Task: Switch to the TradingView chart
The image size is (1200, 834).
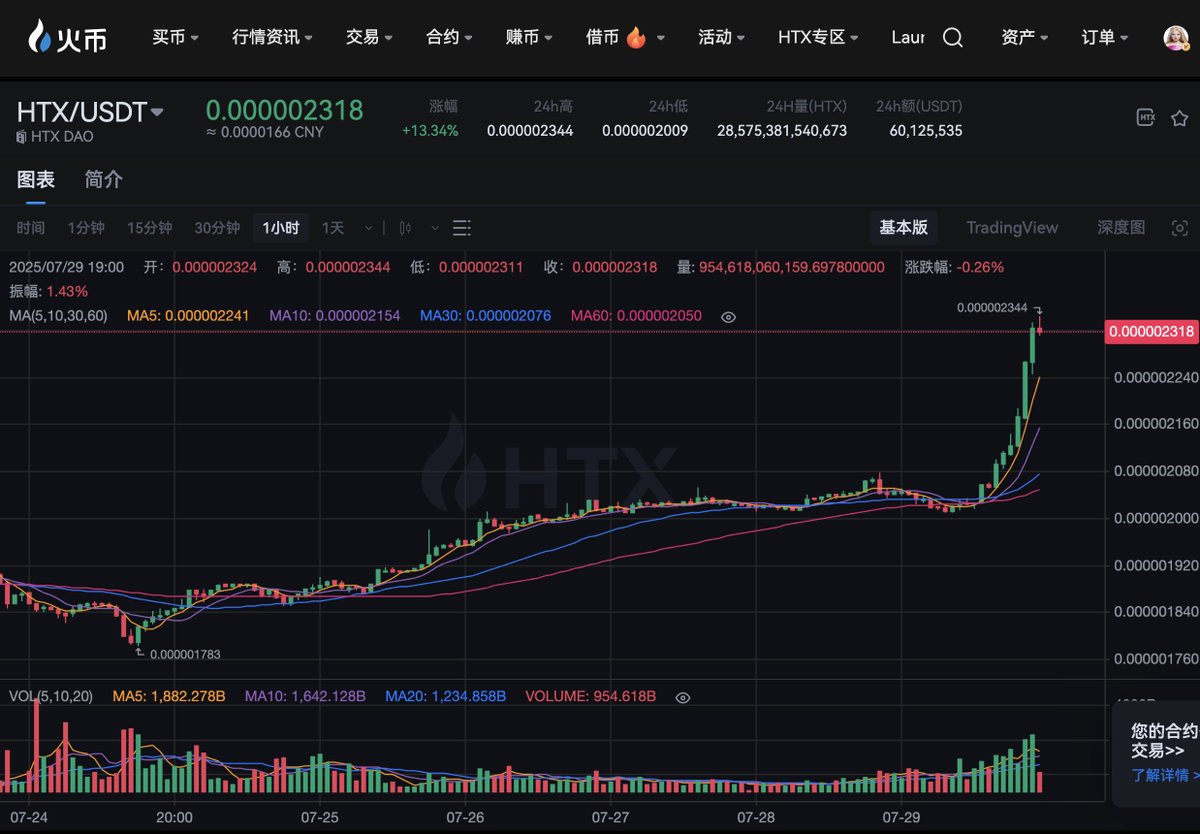Action: click(x=1012, y=228)
